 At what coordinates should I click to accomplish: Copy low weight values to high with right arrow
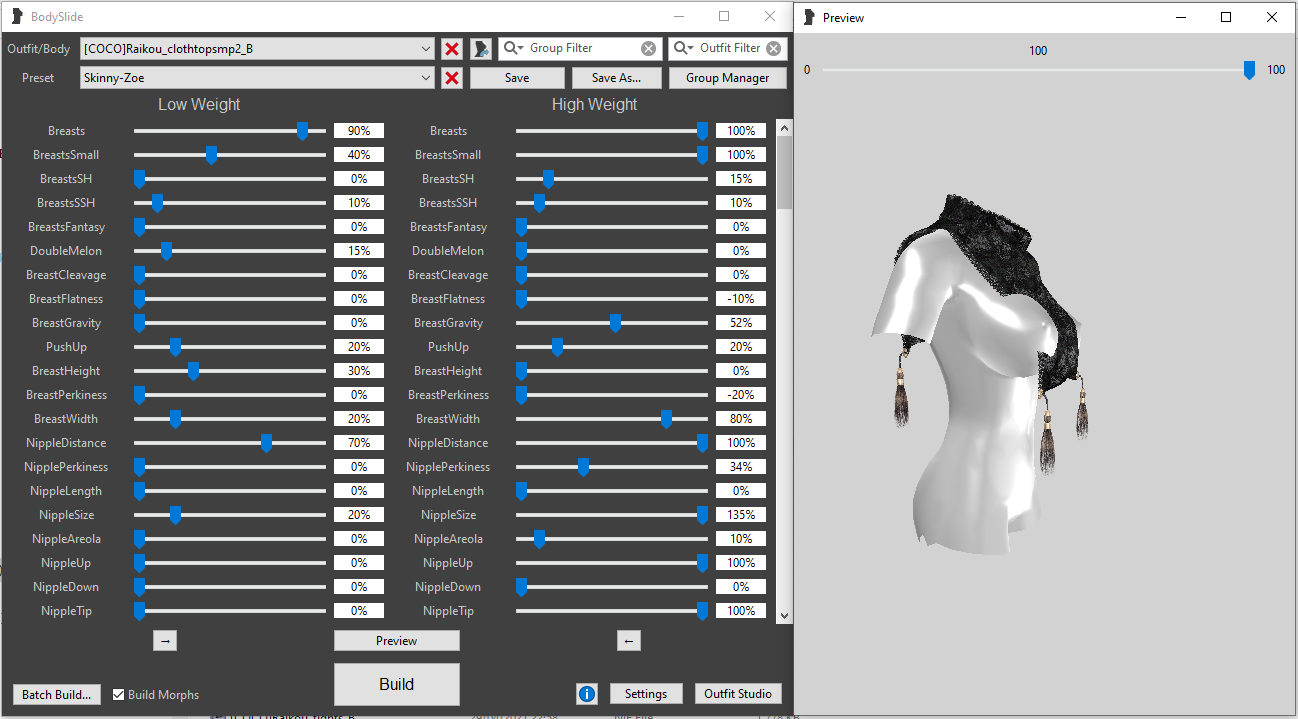[x=165, y=641]
